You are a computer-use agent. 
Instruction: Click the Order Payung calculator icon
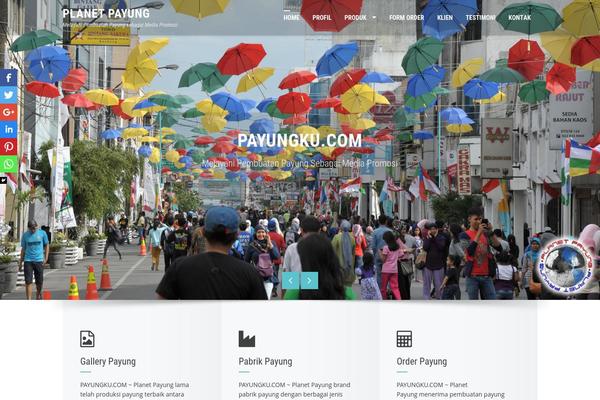coord(404,339)
